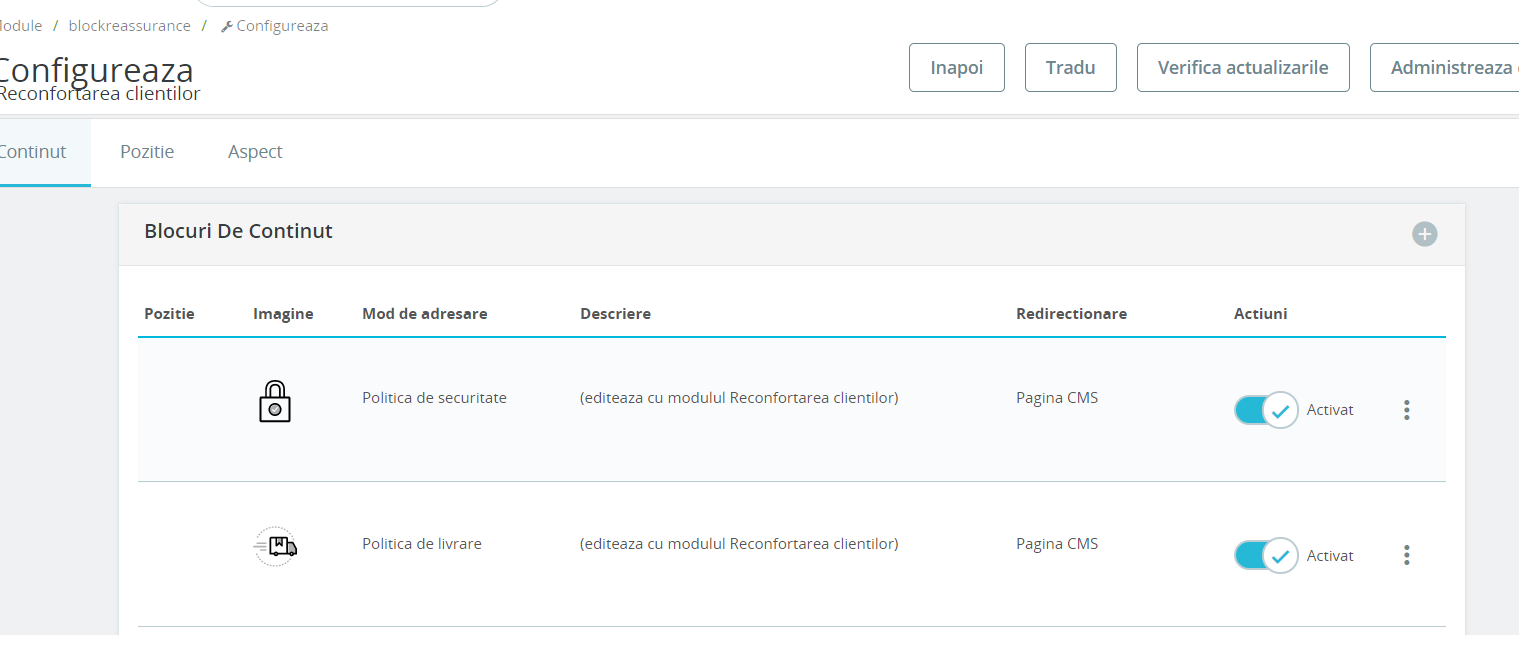Open actions menu for Politica de securitate

pyautogui.click(x=1406, y=410)
